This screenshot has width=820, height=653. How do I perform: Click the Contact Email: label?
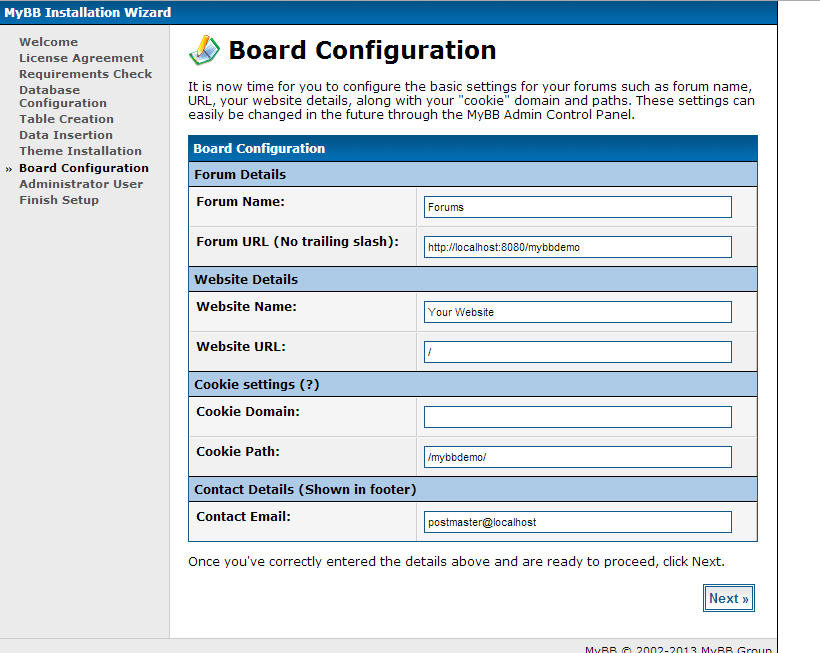(x=244, y=517)
